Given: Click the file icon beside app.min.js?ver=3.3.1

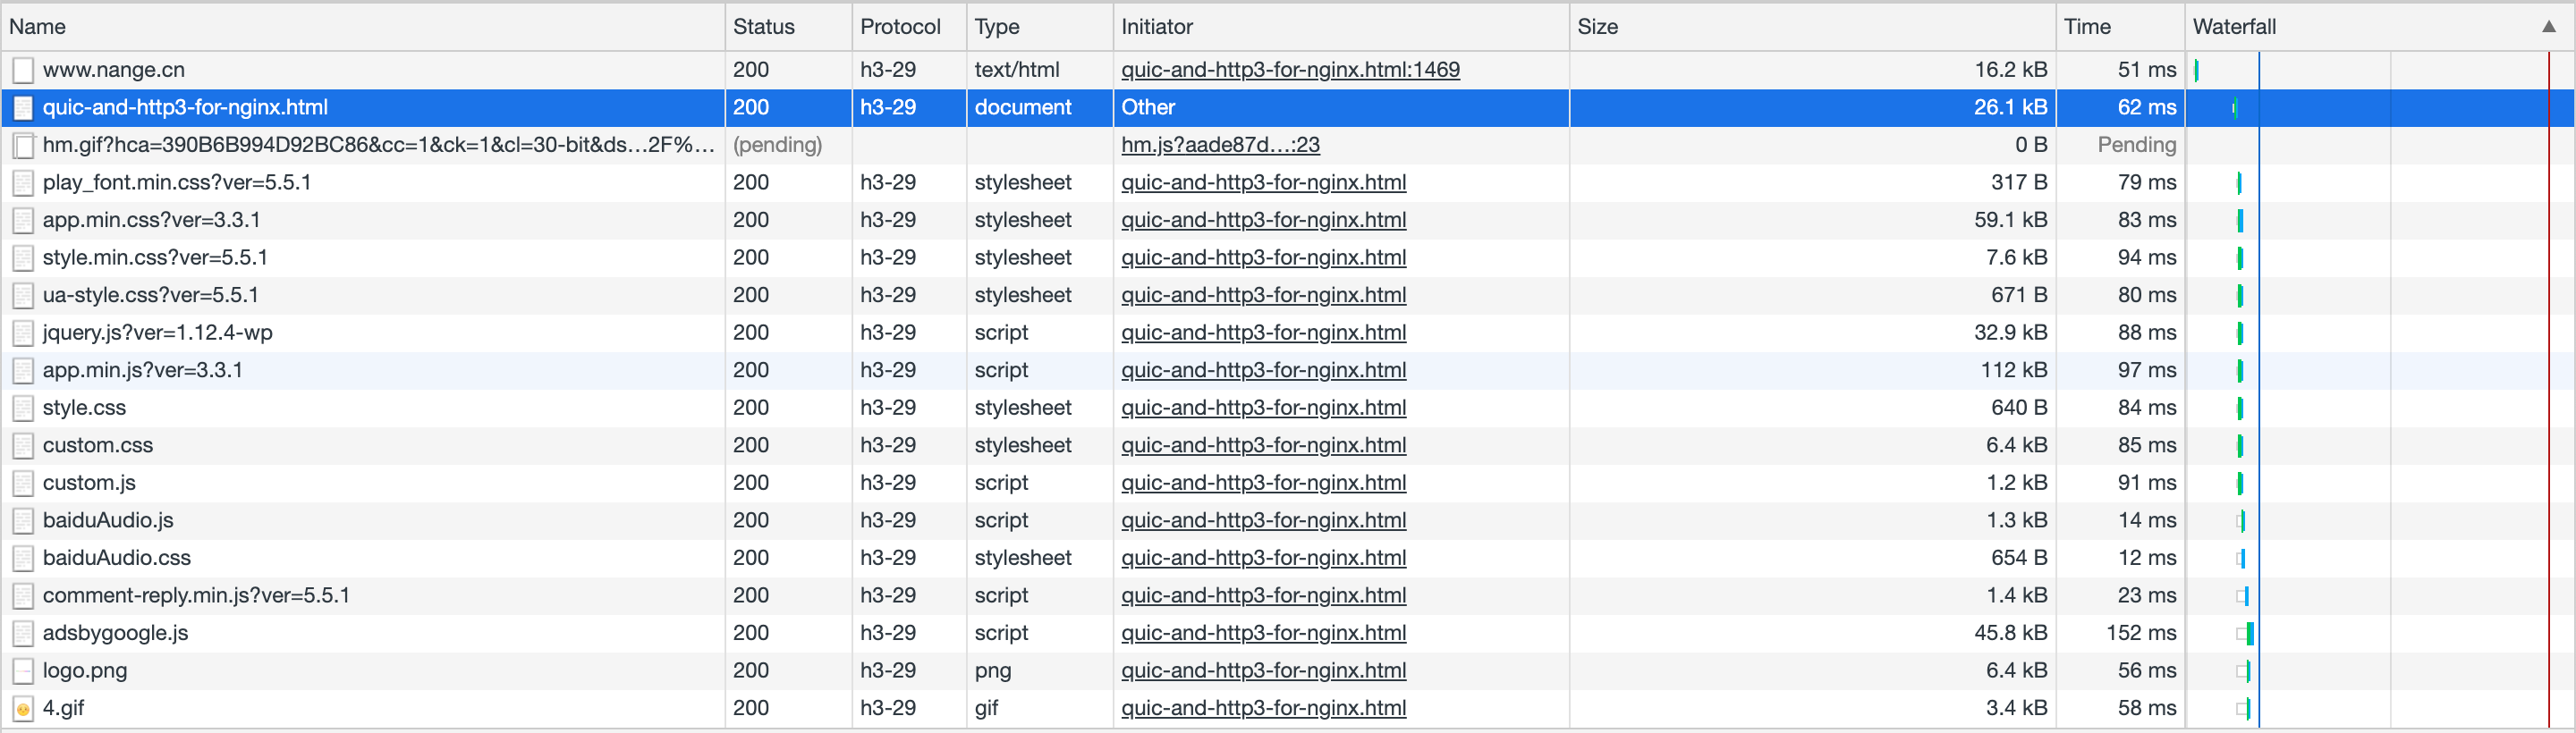Looking at the screenshot, I should pyautogui.click(x=23, y=370).
